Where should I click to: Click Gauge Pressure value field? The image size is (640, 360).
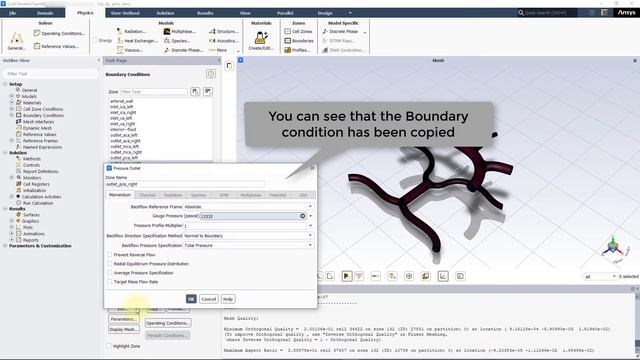pos(252,216)
